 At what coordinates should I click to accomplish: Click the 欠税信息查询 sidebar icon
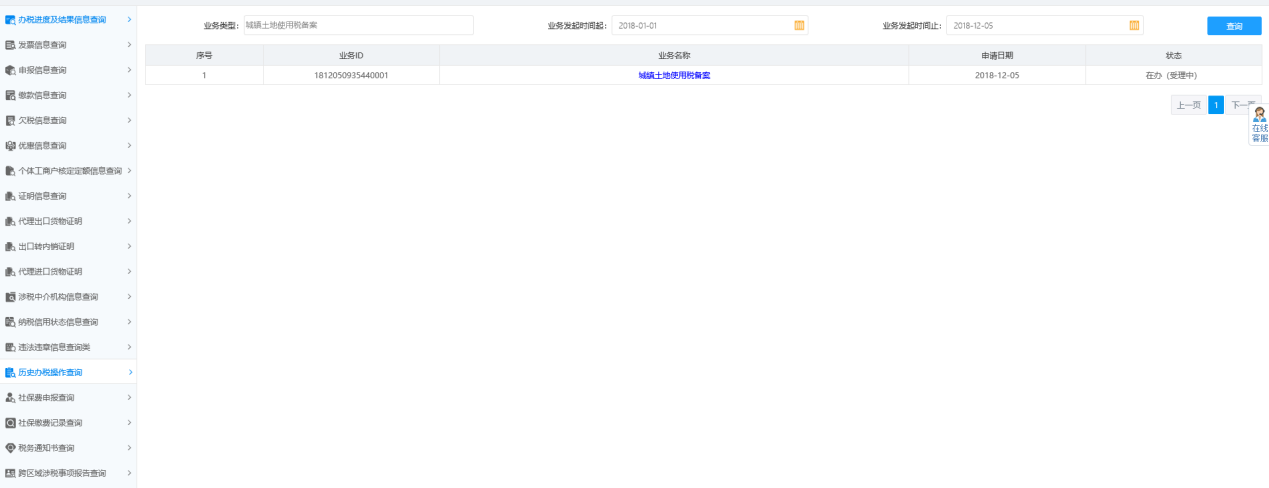point(10,120)
